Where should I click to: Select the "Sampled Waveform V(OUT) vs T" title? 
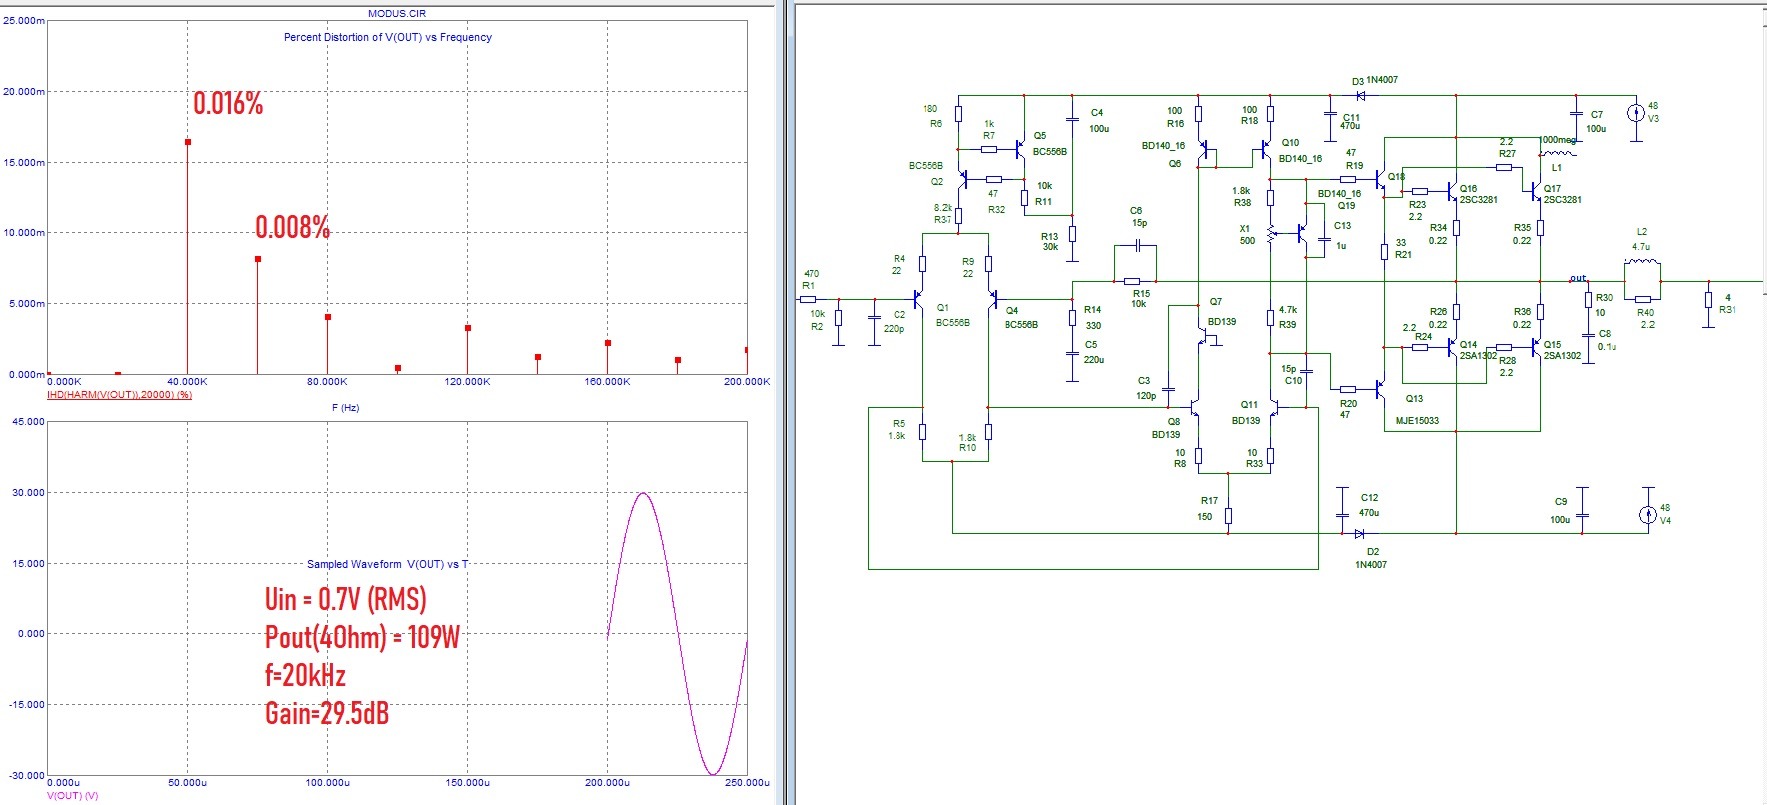(x=387, y=564)
